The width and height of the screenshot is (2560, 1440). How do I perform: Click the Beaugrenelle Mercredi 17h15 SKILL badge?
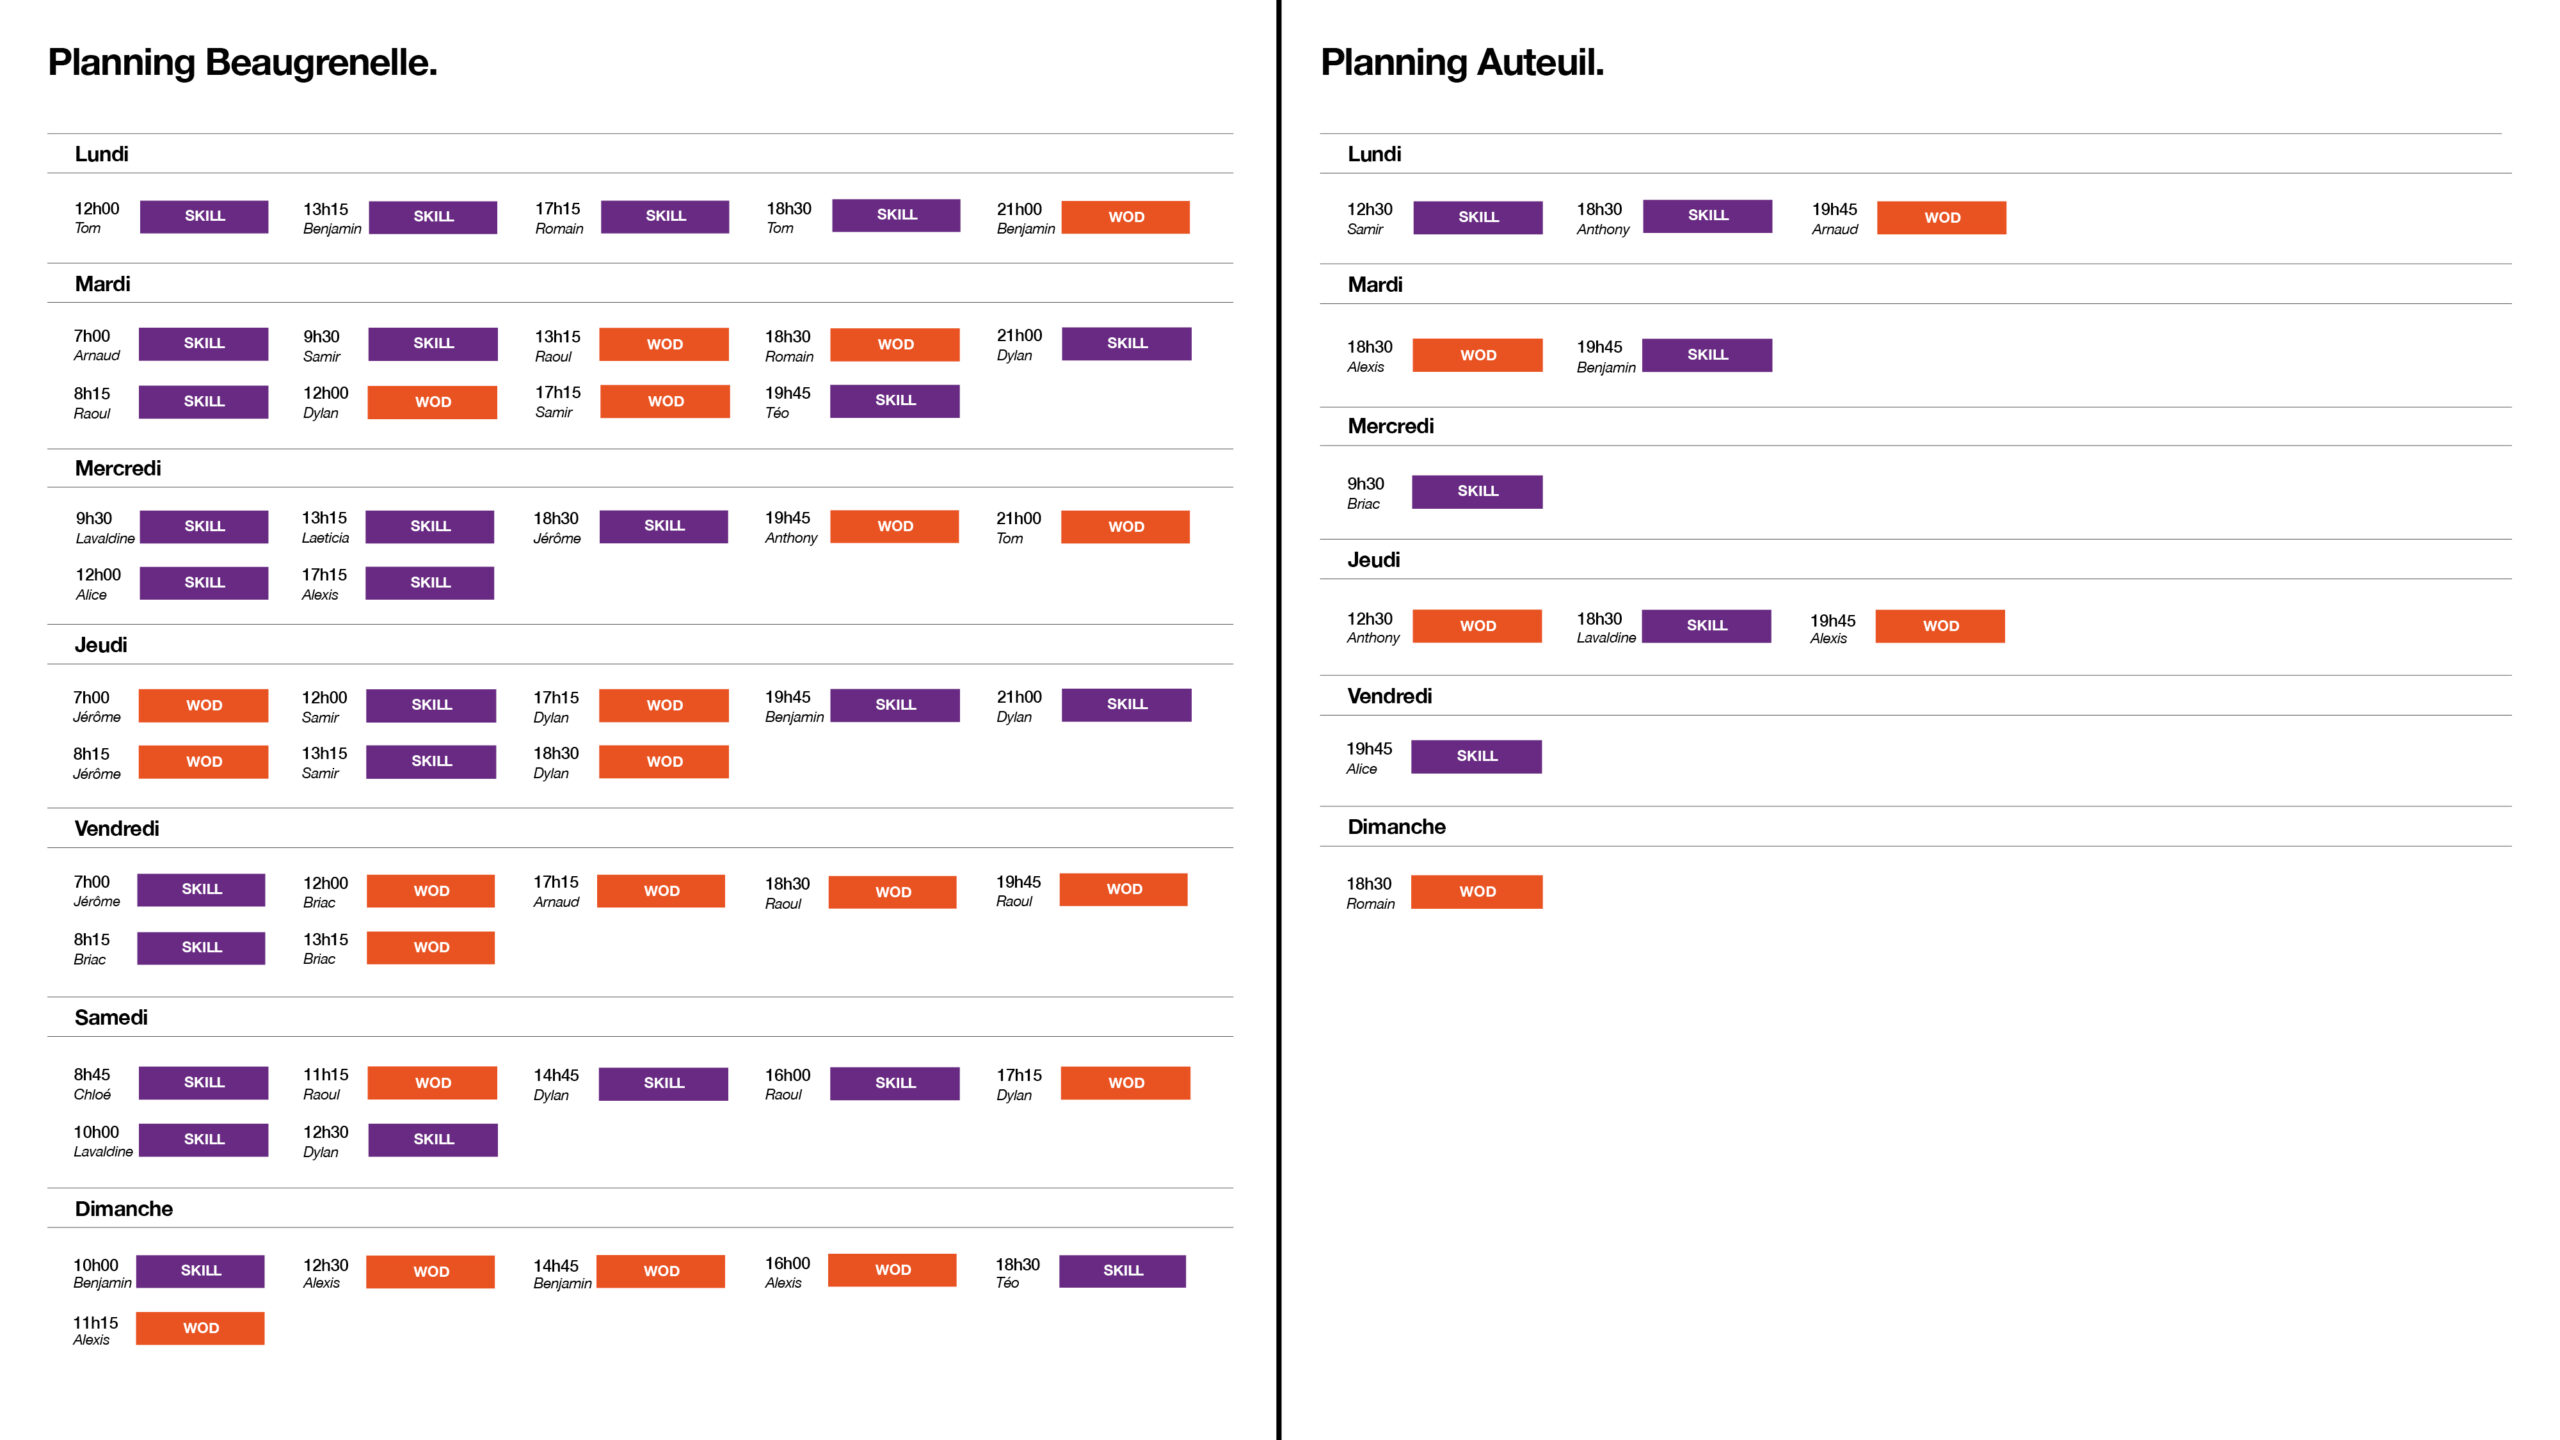pos(430,582)
